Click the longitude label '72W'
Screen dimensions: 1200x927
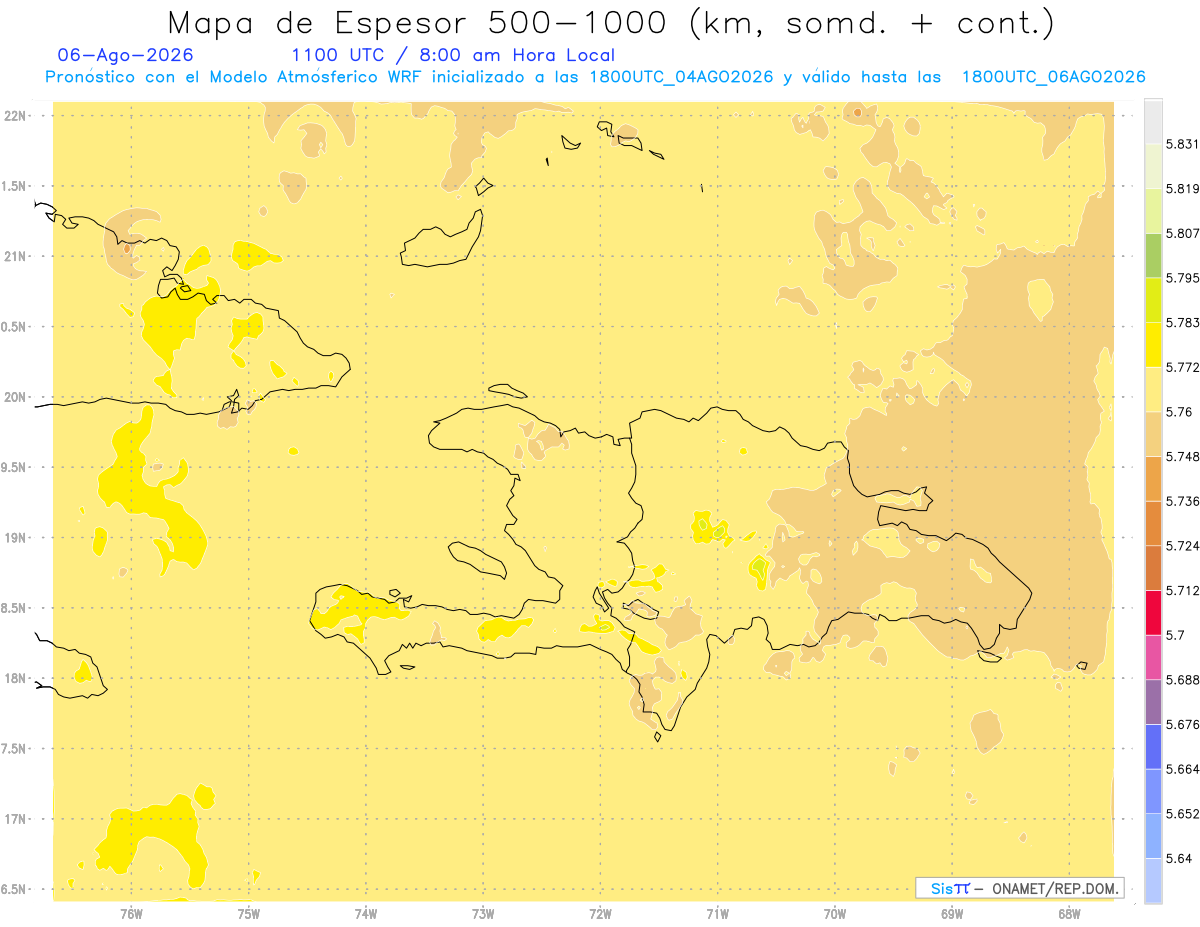coord(600,913)
